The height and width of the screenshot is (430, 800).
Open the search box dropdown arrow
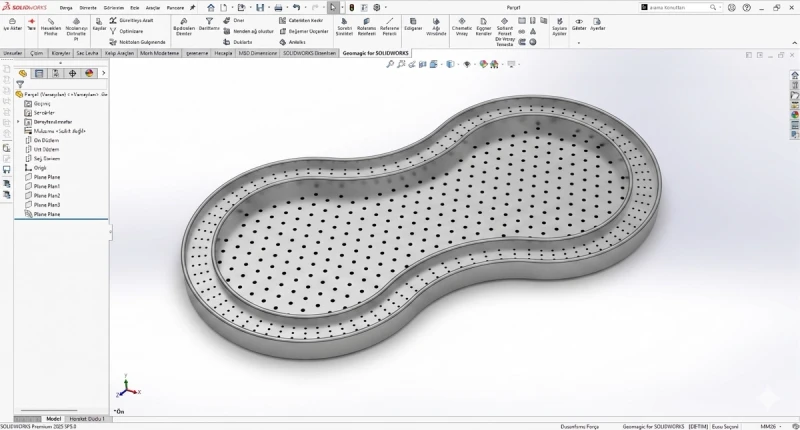pyautogui.click(x=720, y=8)
